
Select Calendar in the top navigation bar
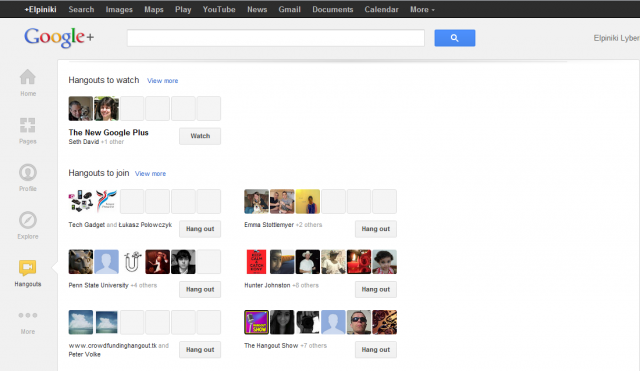click(381, 9)
